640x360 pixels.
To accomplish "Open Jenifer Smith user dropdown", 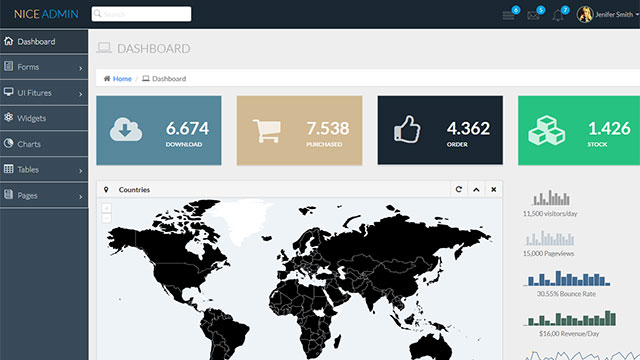I will point(607,15).
